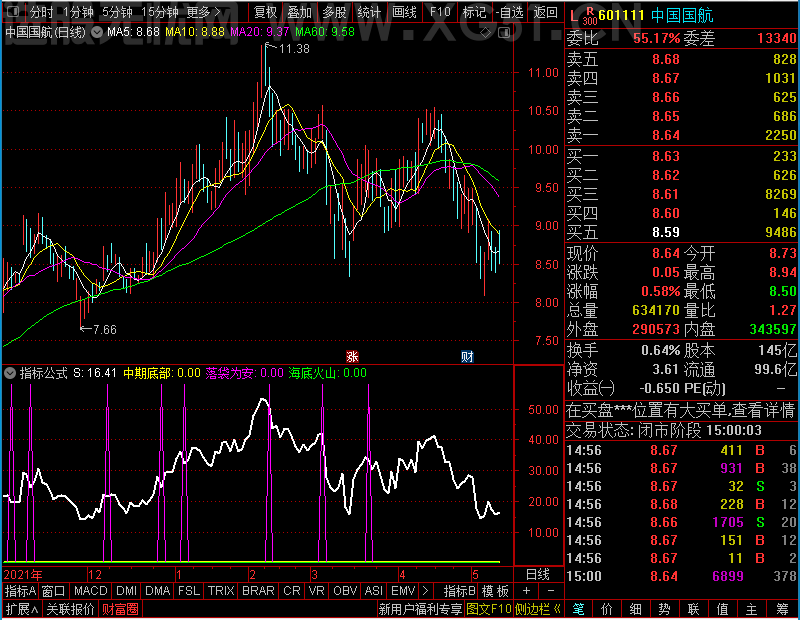
Task: Expand 更多 timeframe options
Action: click(204, 12)
